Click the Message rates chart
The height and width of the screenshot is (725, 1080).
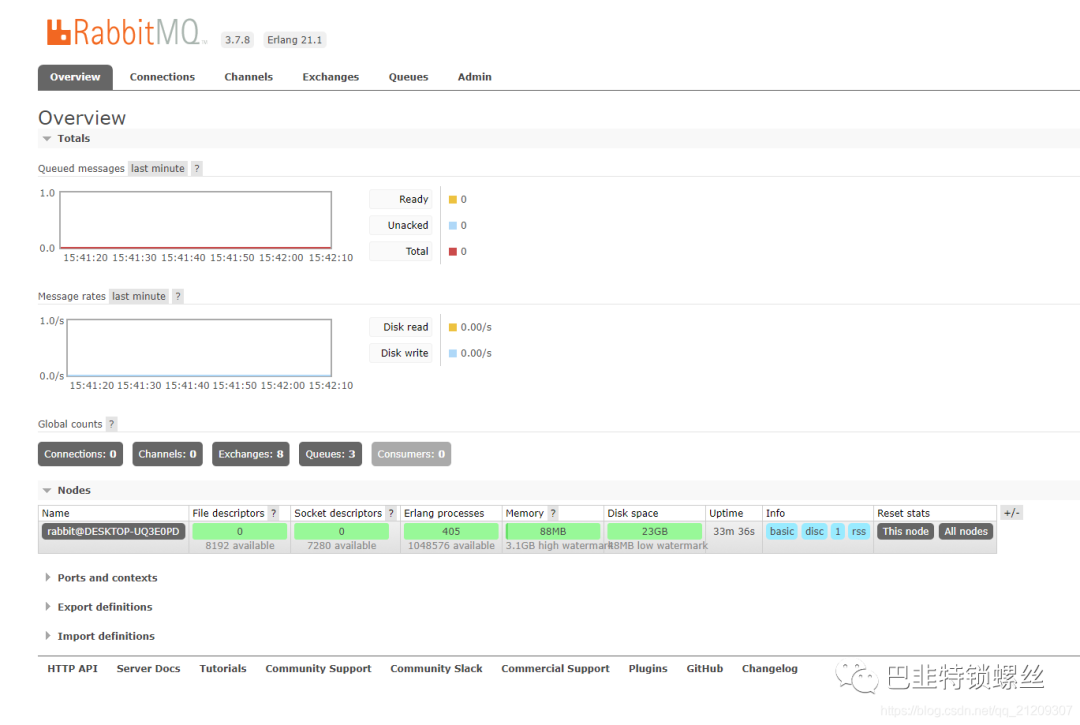[199, 348]
